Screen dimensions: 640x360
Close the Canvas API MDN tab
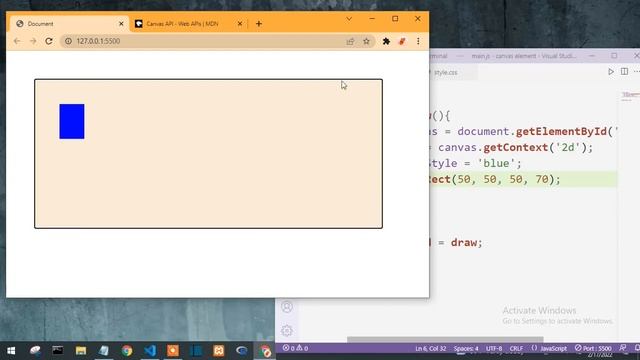point(240,24)
